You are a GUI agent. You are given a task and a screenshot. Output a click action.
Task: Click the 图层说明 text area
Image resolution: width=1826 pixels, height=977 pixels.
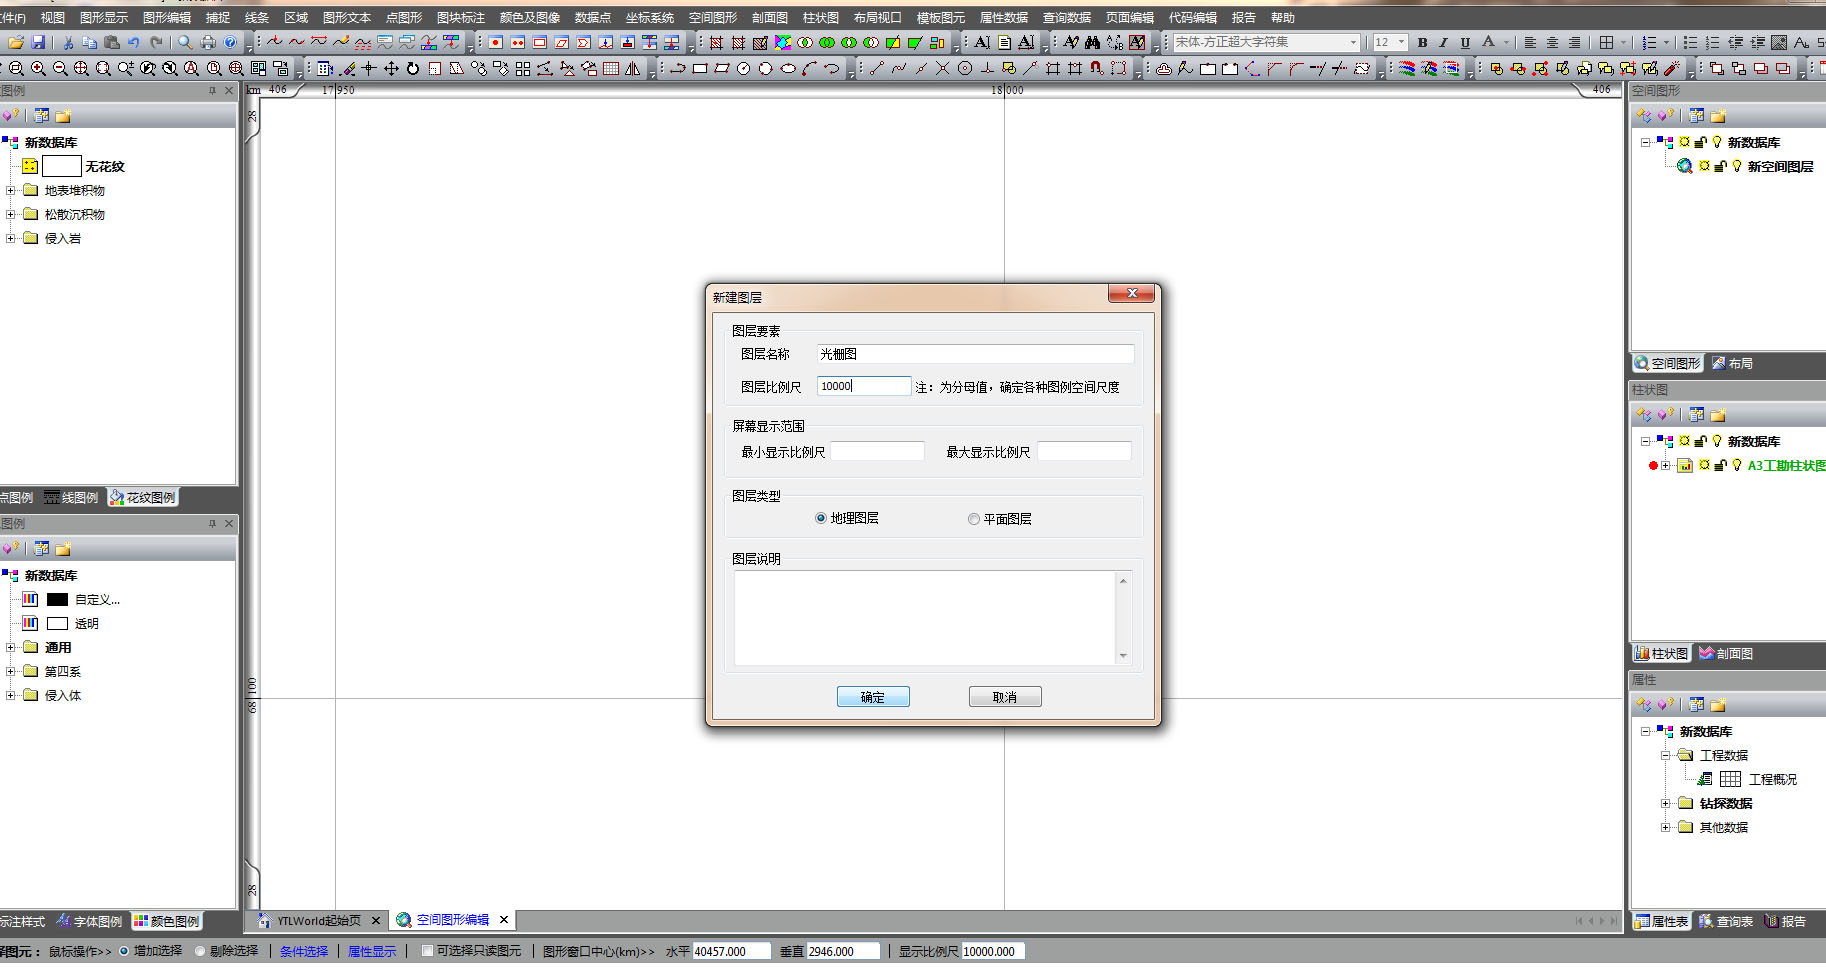click(925, 617)
